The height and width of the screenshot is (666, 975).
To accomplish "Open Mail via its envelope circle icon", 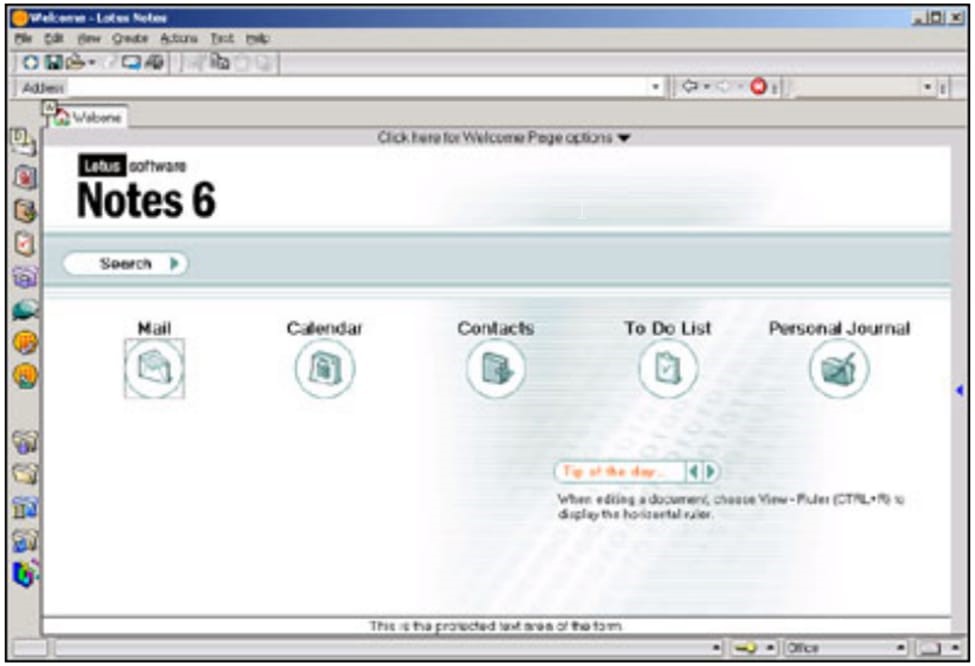I will click(154, 369).
